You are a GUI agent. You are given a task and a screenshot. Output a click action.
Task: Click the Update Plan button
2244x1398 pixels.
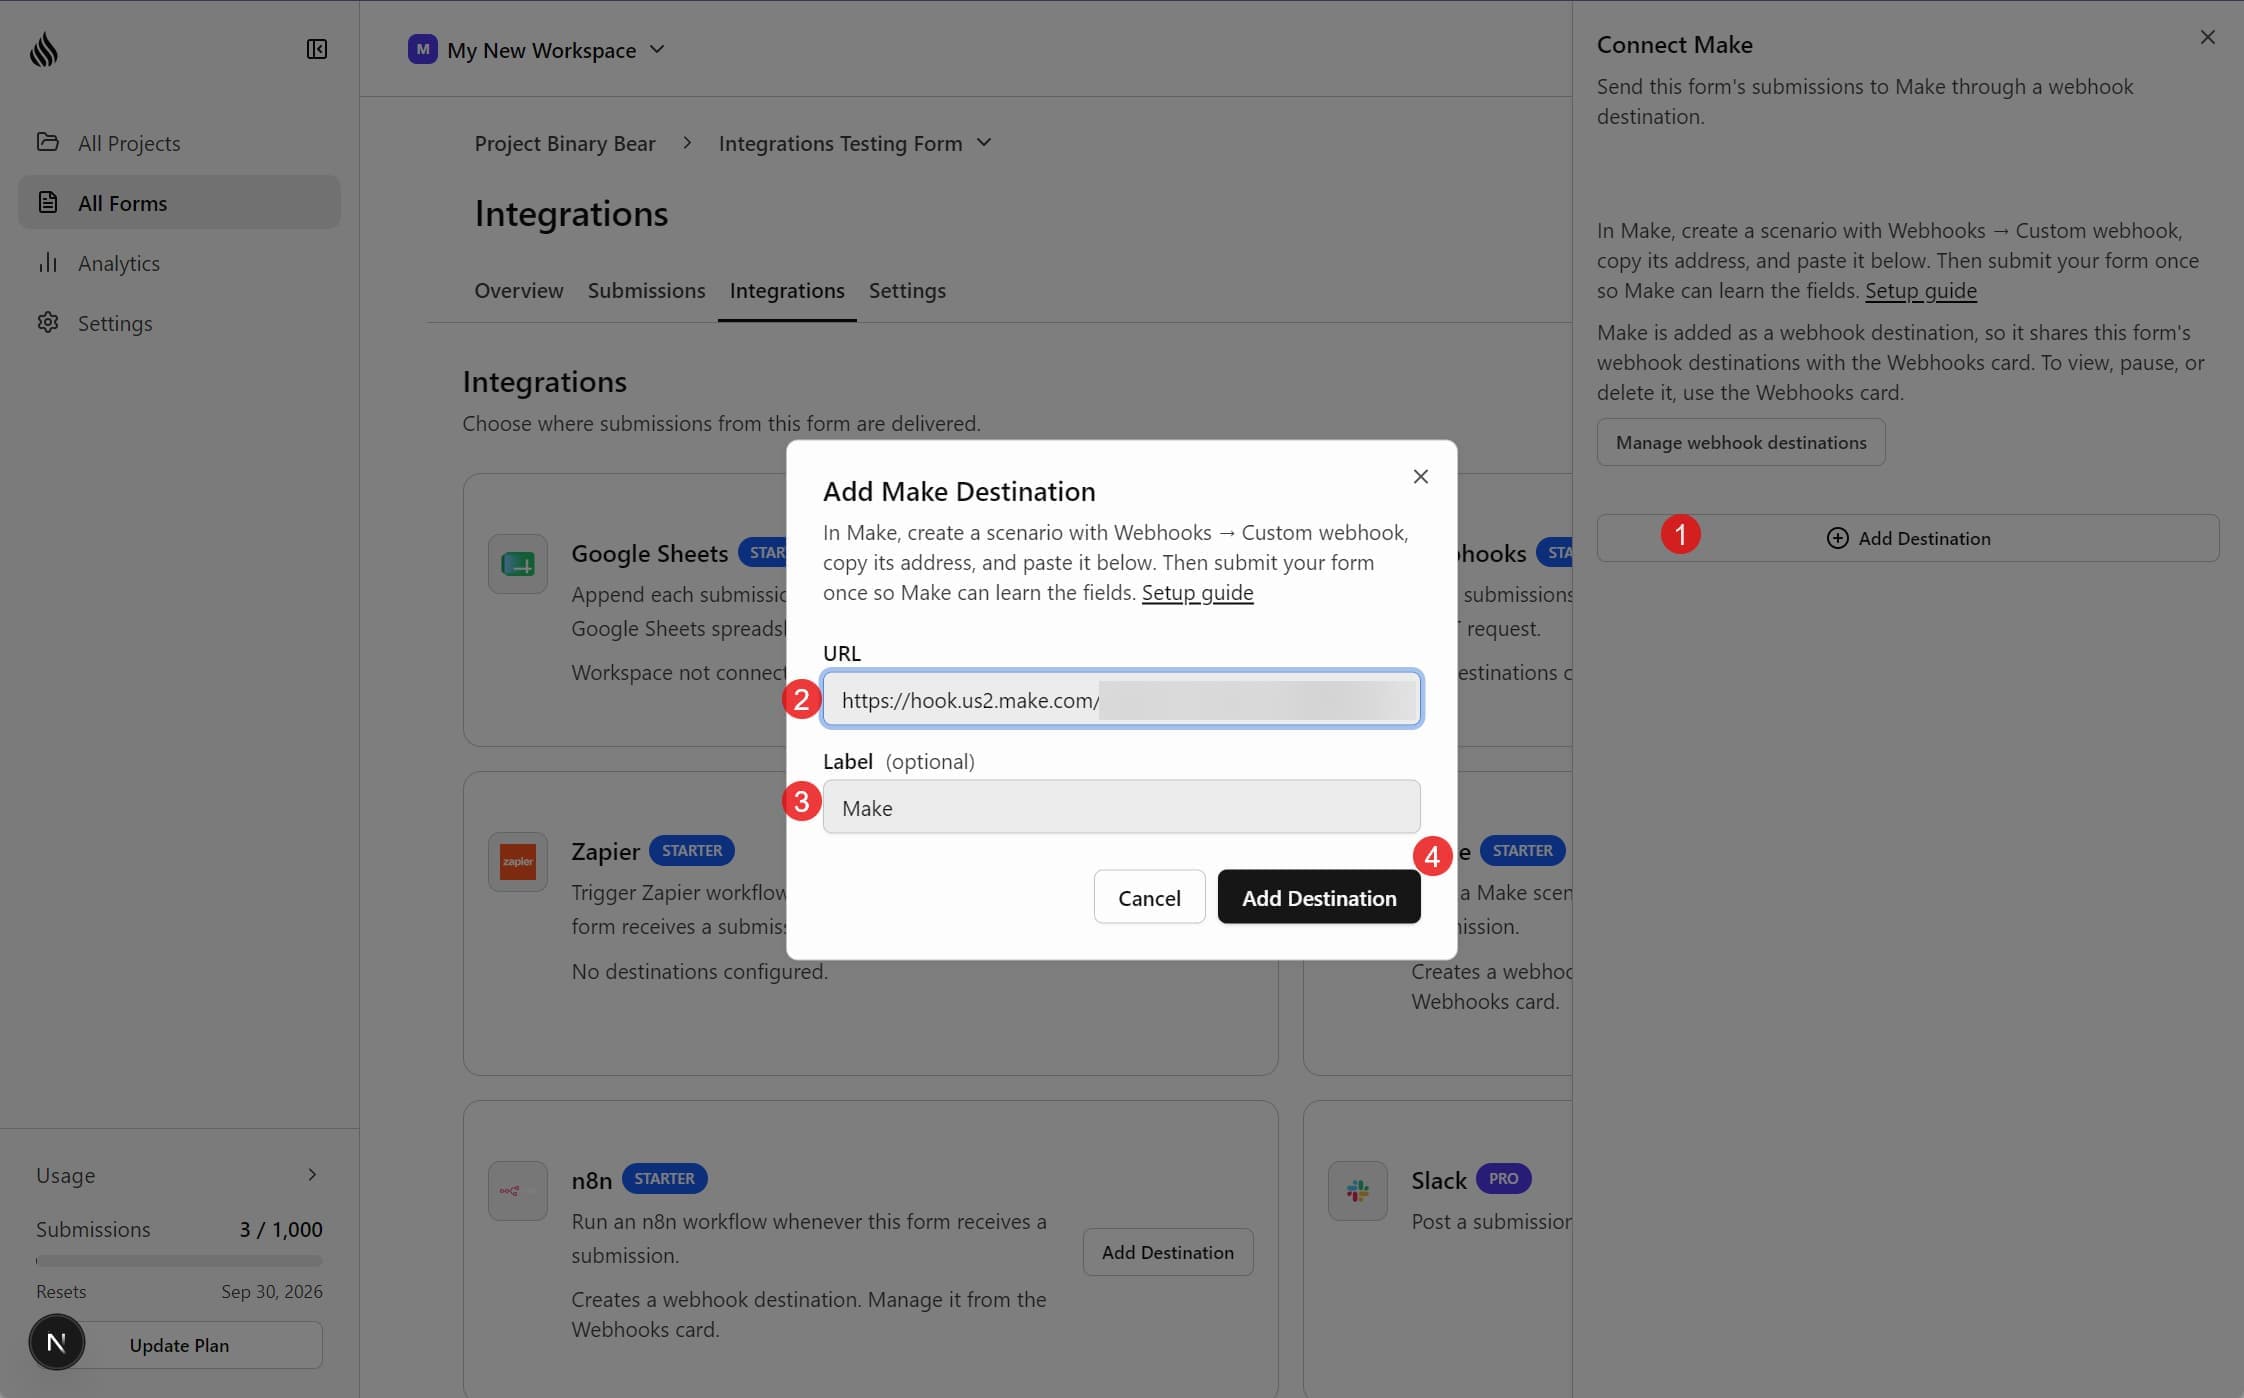pos(179,1345)
